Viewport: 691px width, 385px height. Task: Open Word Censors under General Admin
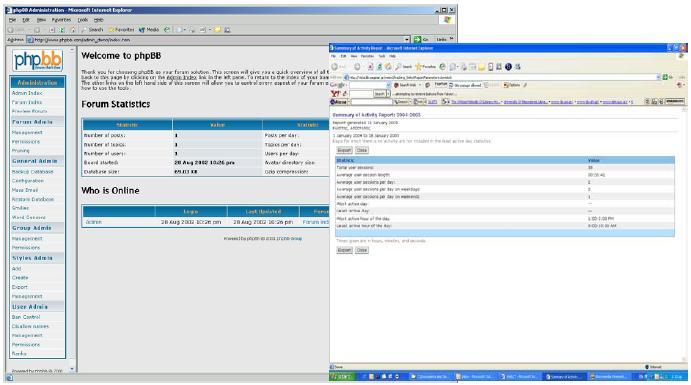tap(29, 217)
